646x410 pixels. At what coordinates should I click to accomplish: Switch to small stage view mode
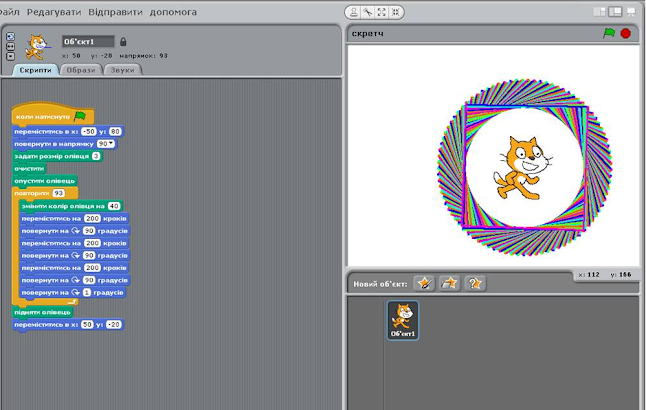tap(599, 12)
